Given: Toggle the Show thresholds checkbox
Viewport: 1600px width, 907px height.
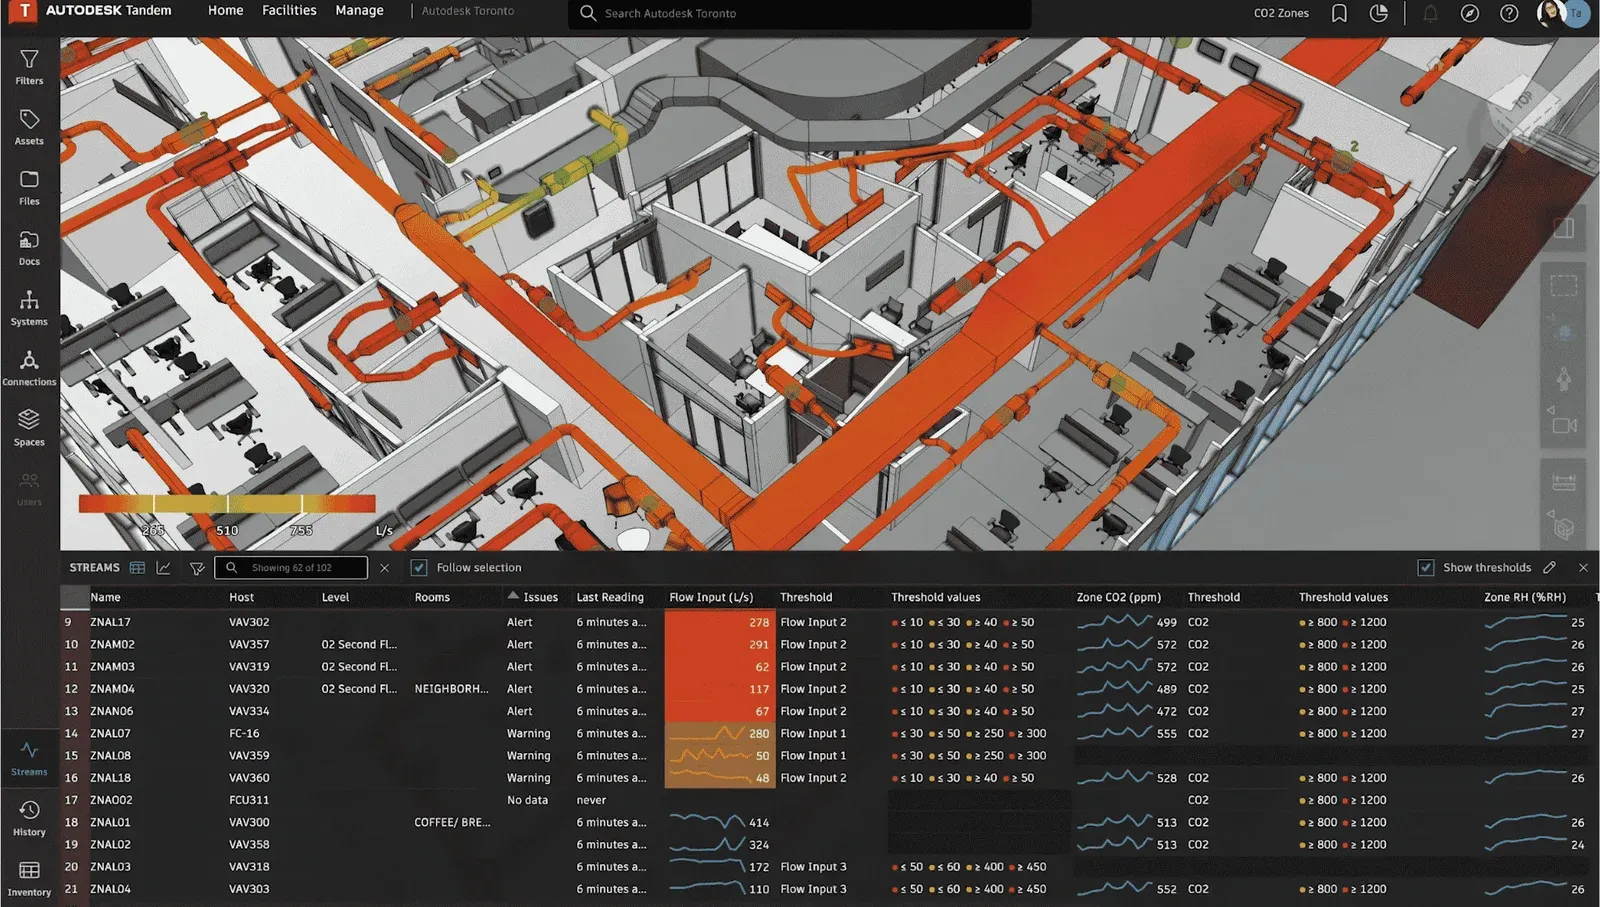Looking at the screenshot, I should (x=1426, y=567).
